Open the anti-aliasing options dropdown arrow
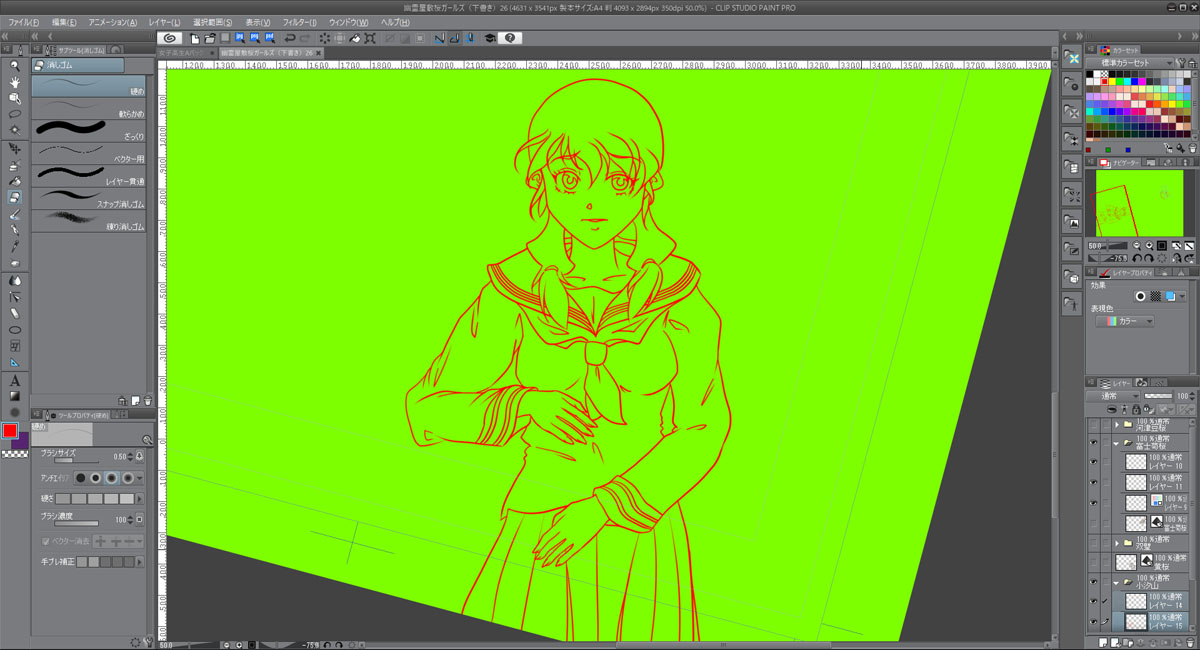 (140, 478)
